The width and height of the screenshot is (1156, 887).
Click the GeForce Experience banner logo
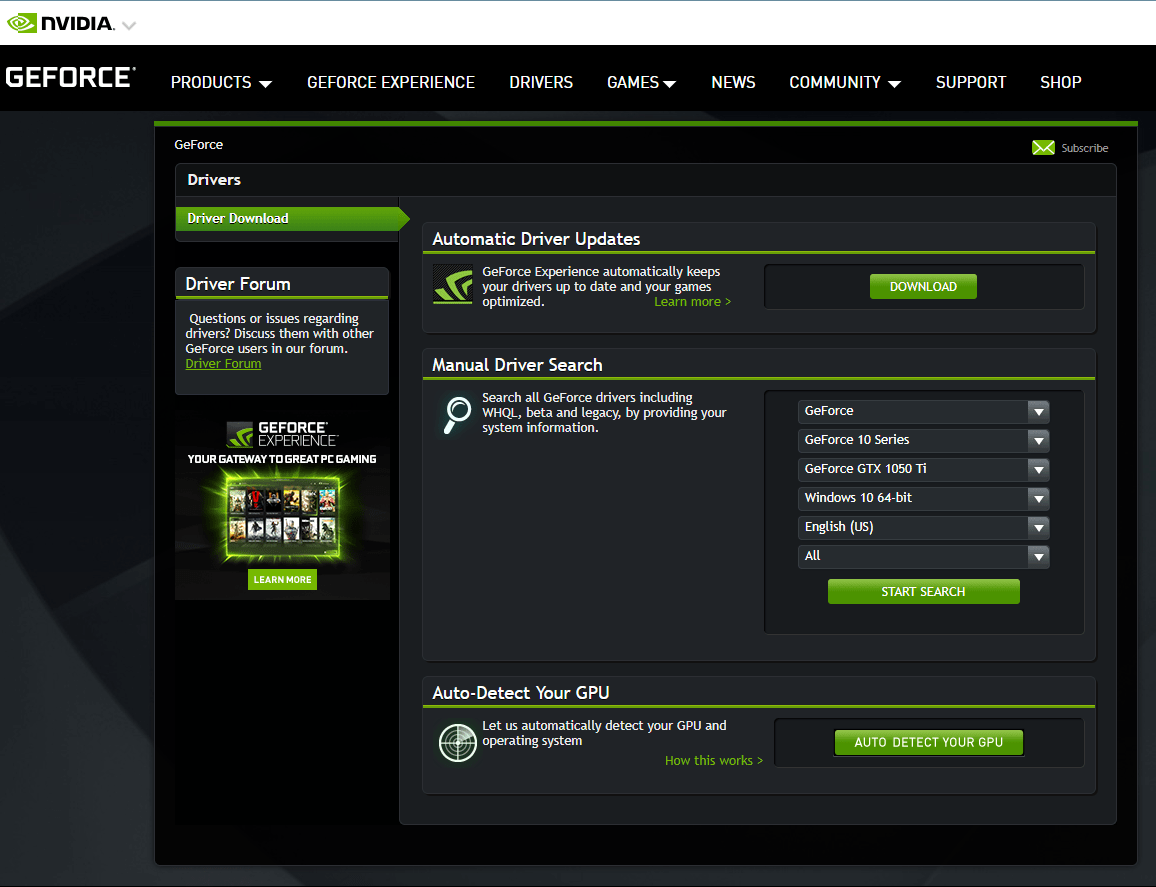tap(282, 434)
